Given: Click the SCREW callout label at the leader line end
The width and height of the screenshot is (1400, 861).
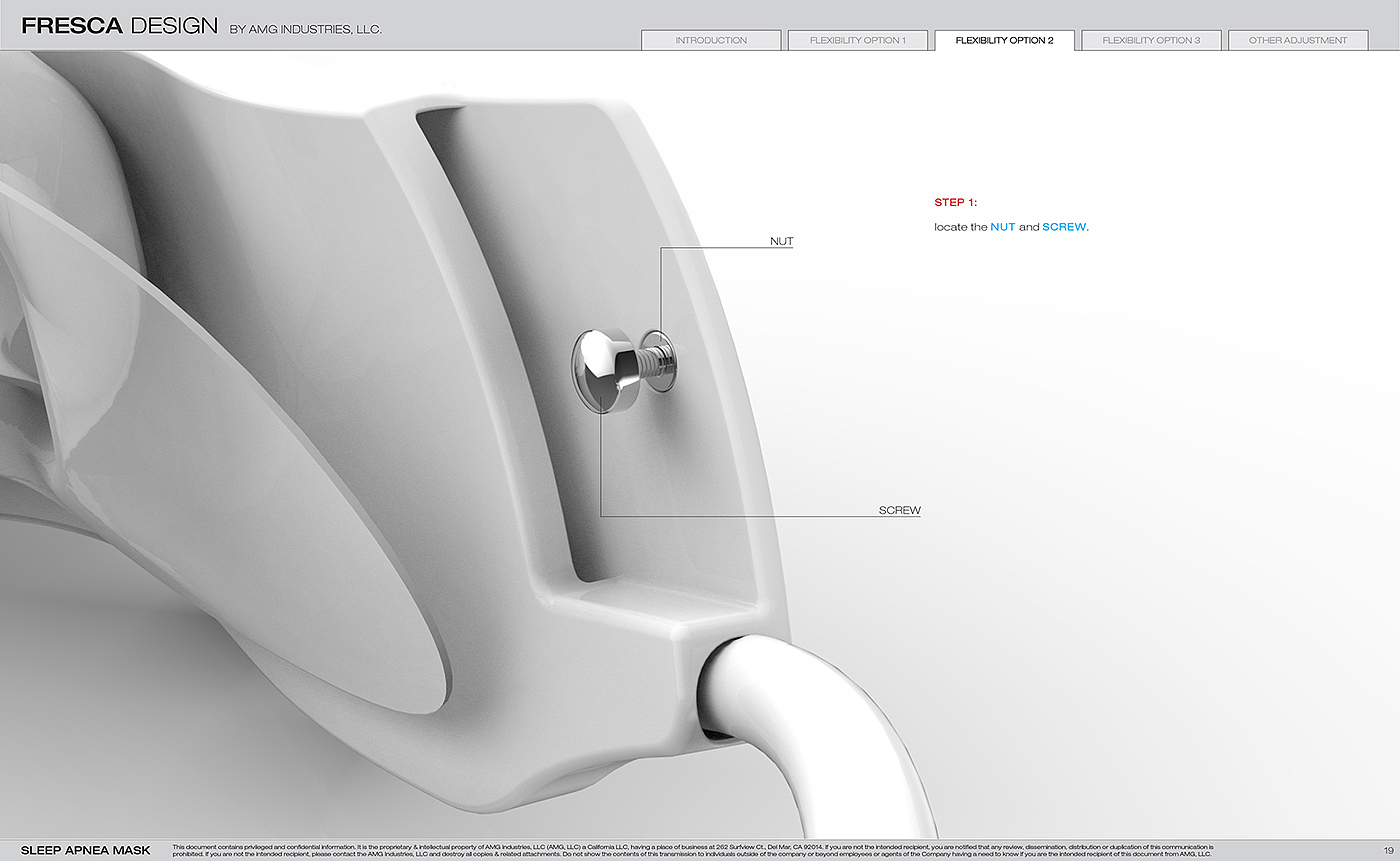Looking at the screenshot, I should pos(900,511).
